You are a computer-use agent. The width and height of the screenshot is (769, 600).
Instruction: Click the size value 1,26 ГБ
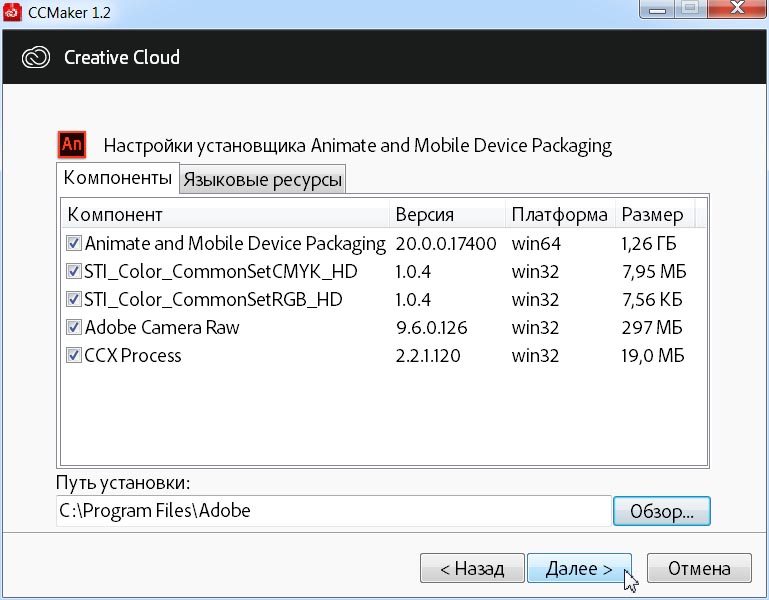point(649,243)
